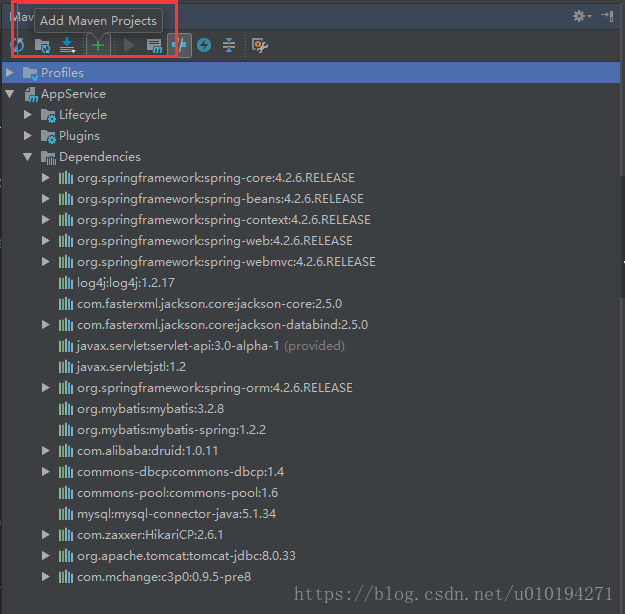The image size is (625, 614).
Task: Click Generate Sources and Update Folders icon
Action: [42, 46]
